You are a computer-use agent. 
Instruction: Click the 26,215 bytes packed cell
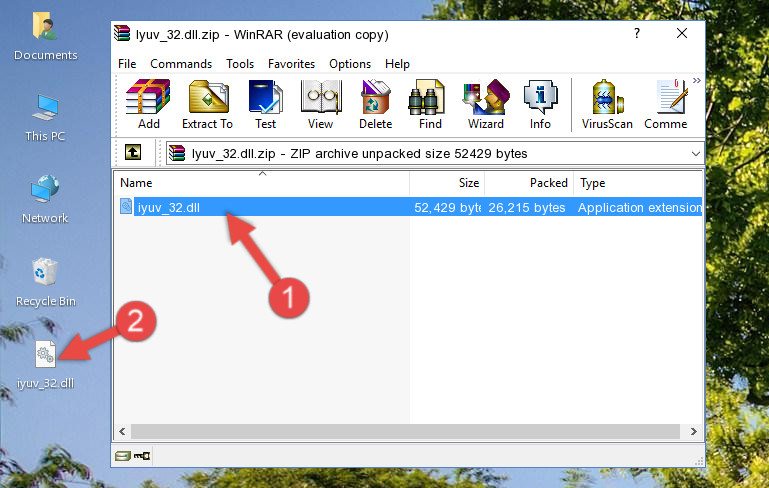(x=527, y=207)
